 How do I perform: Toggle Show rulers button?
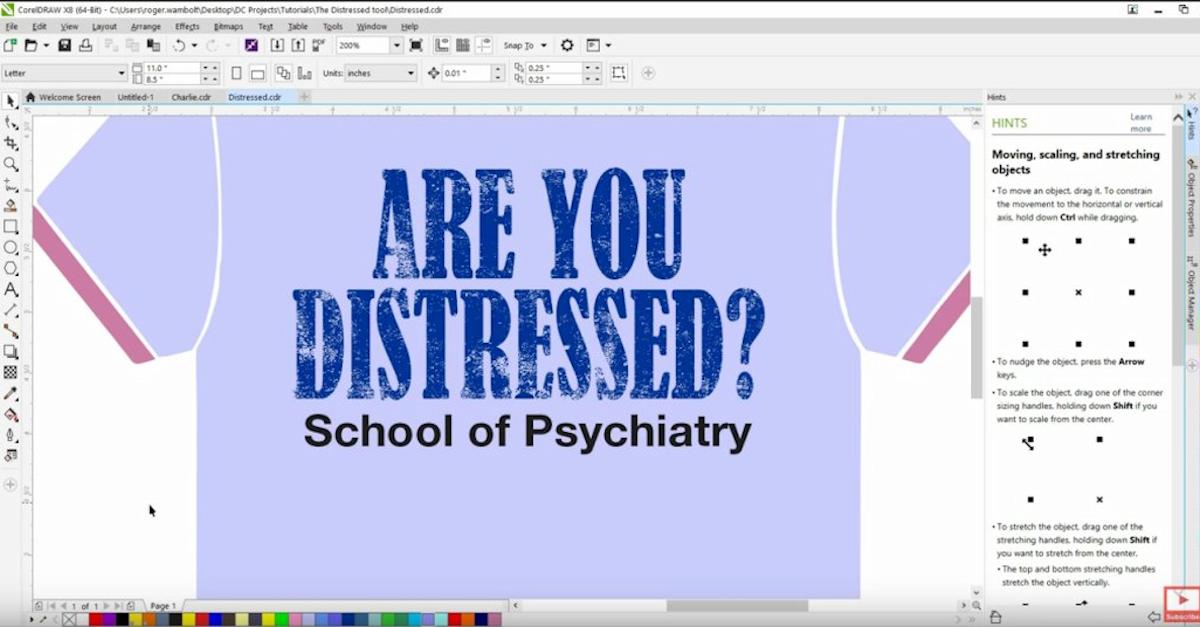click(x=441, y=46)
